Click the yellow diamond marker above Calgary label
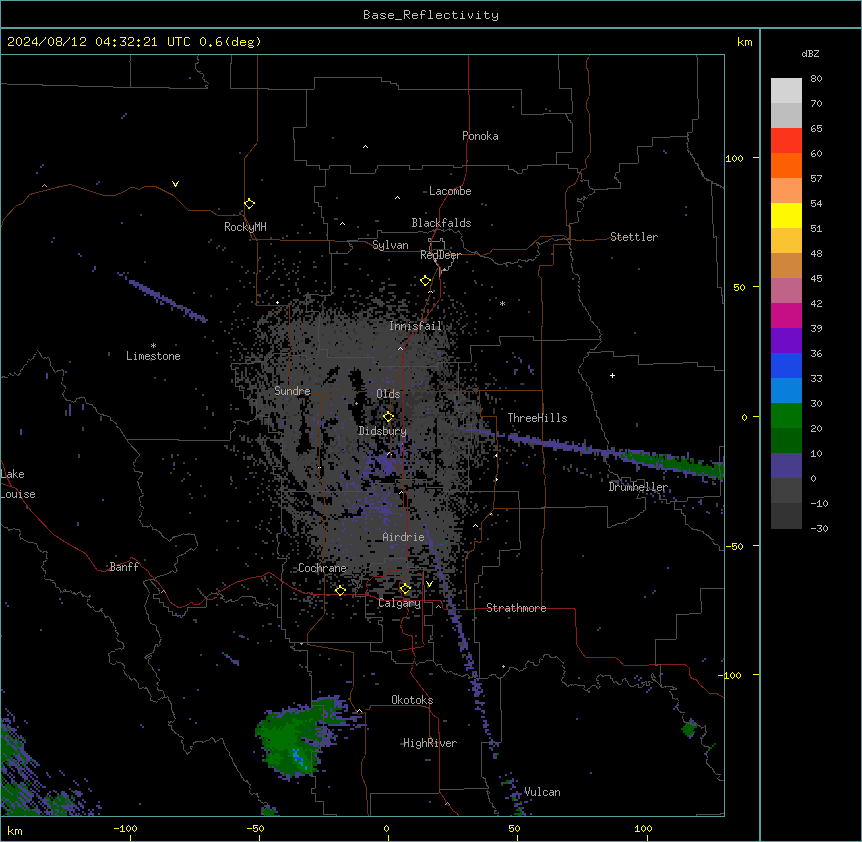Viewport: 862px width, 842px height. click(x=405, y=589)
